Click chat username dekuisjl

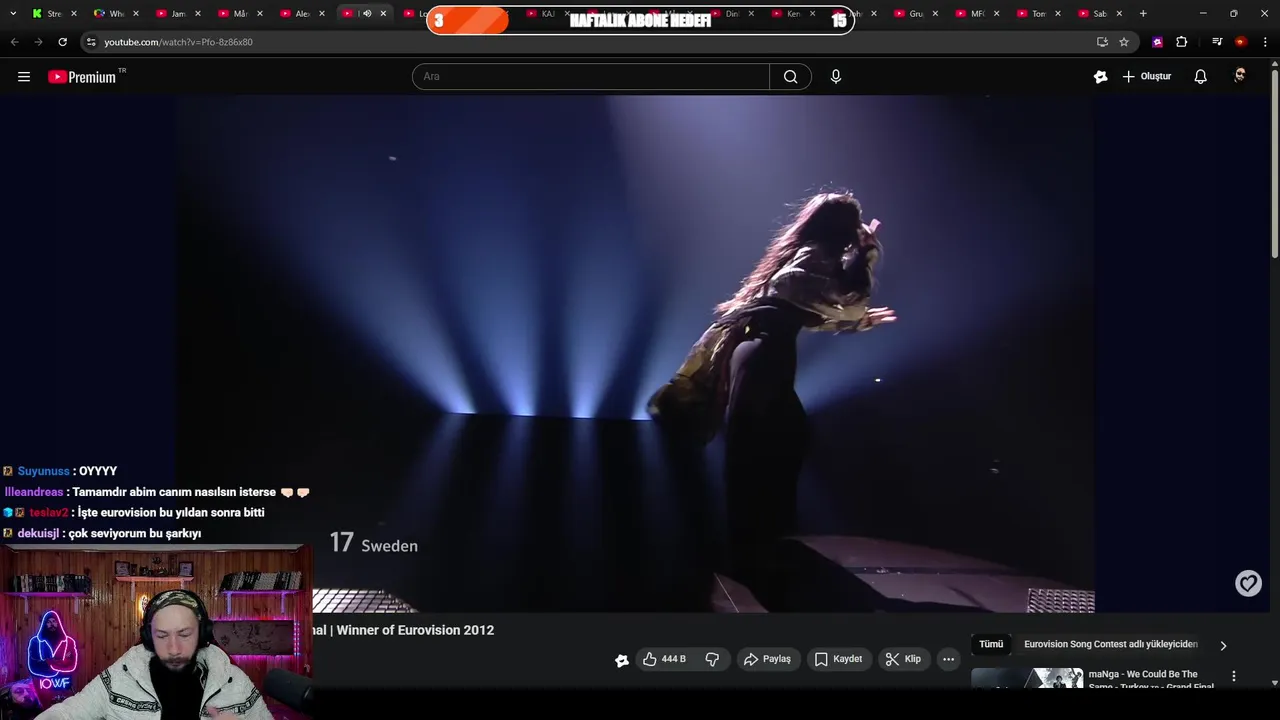38,534
